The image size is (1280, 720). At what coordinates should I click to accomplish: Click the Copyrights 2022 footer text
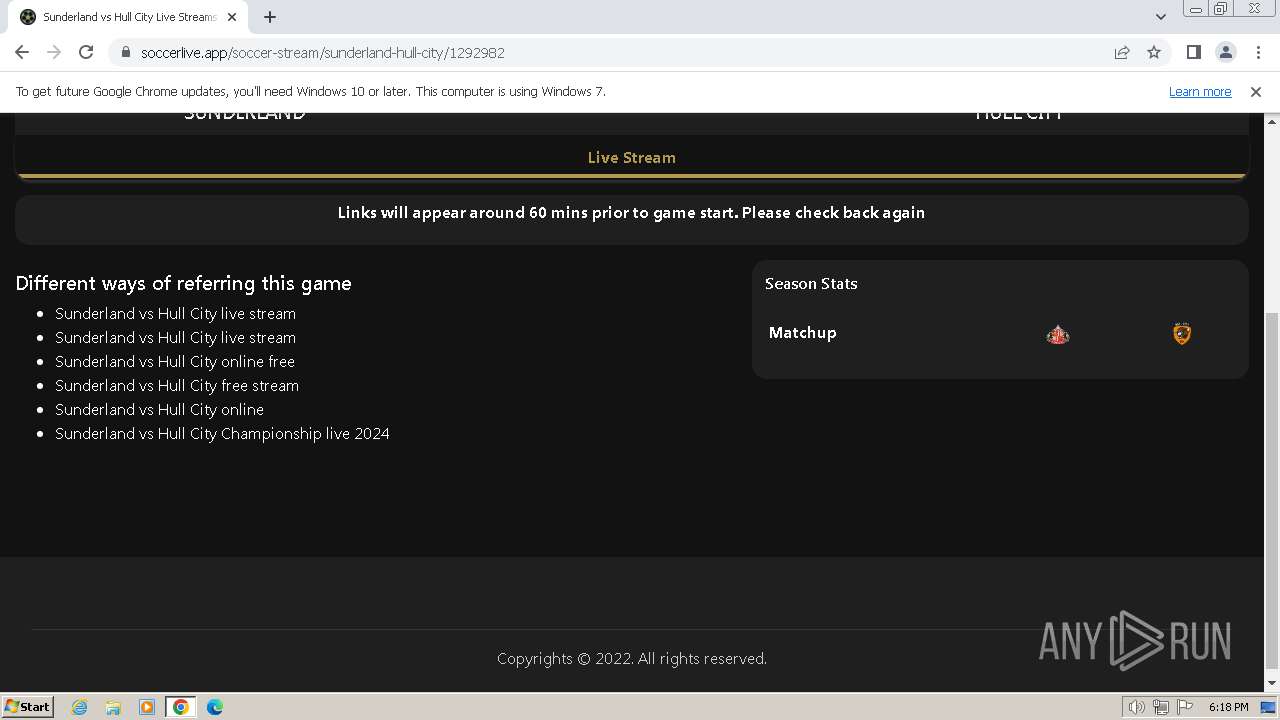(632, 659)
